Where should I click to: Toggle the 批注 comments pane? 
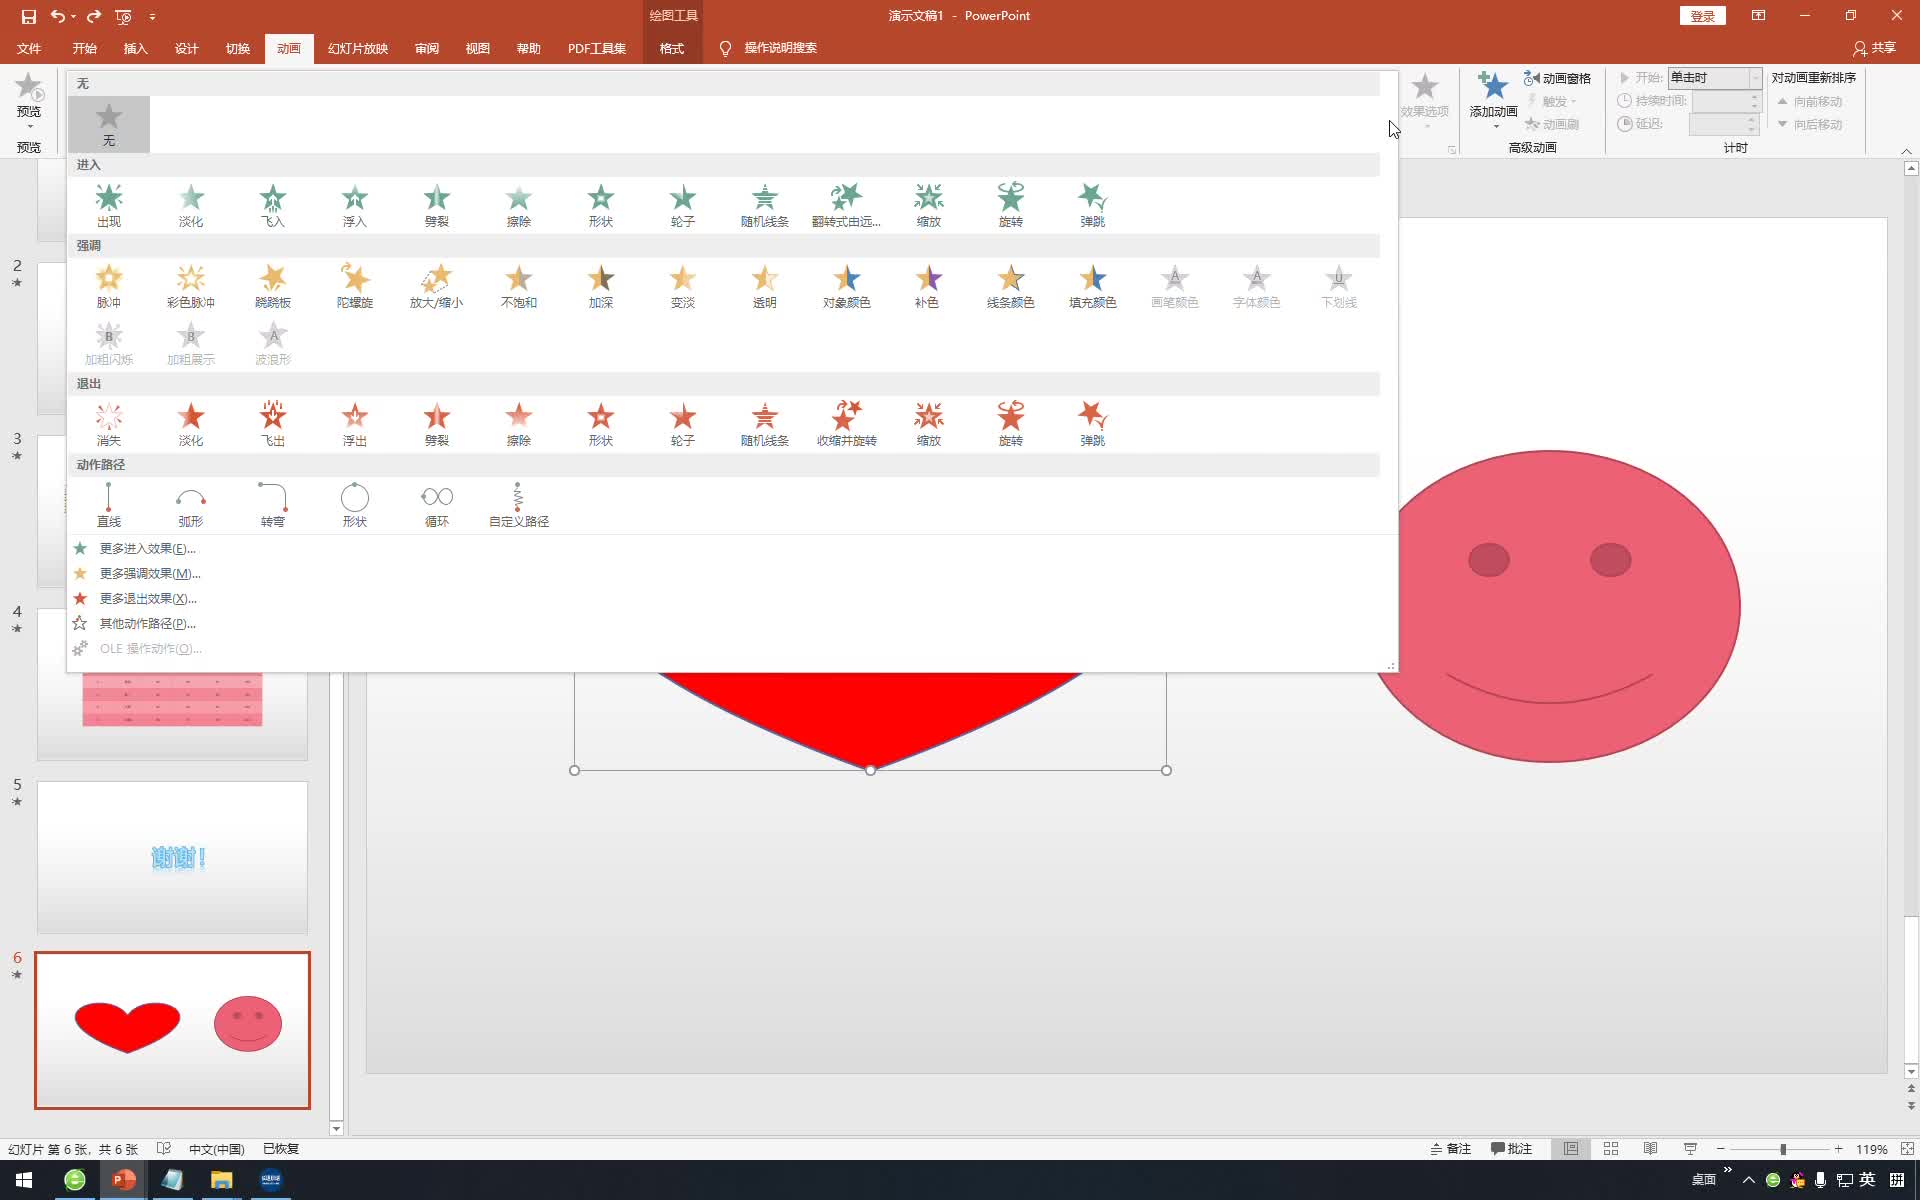pyautogui.click(x=1511, y=1149)
